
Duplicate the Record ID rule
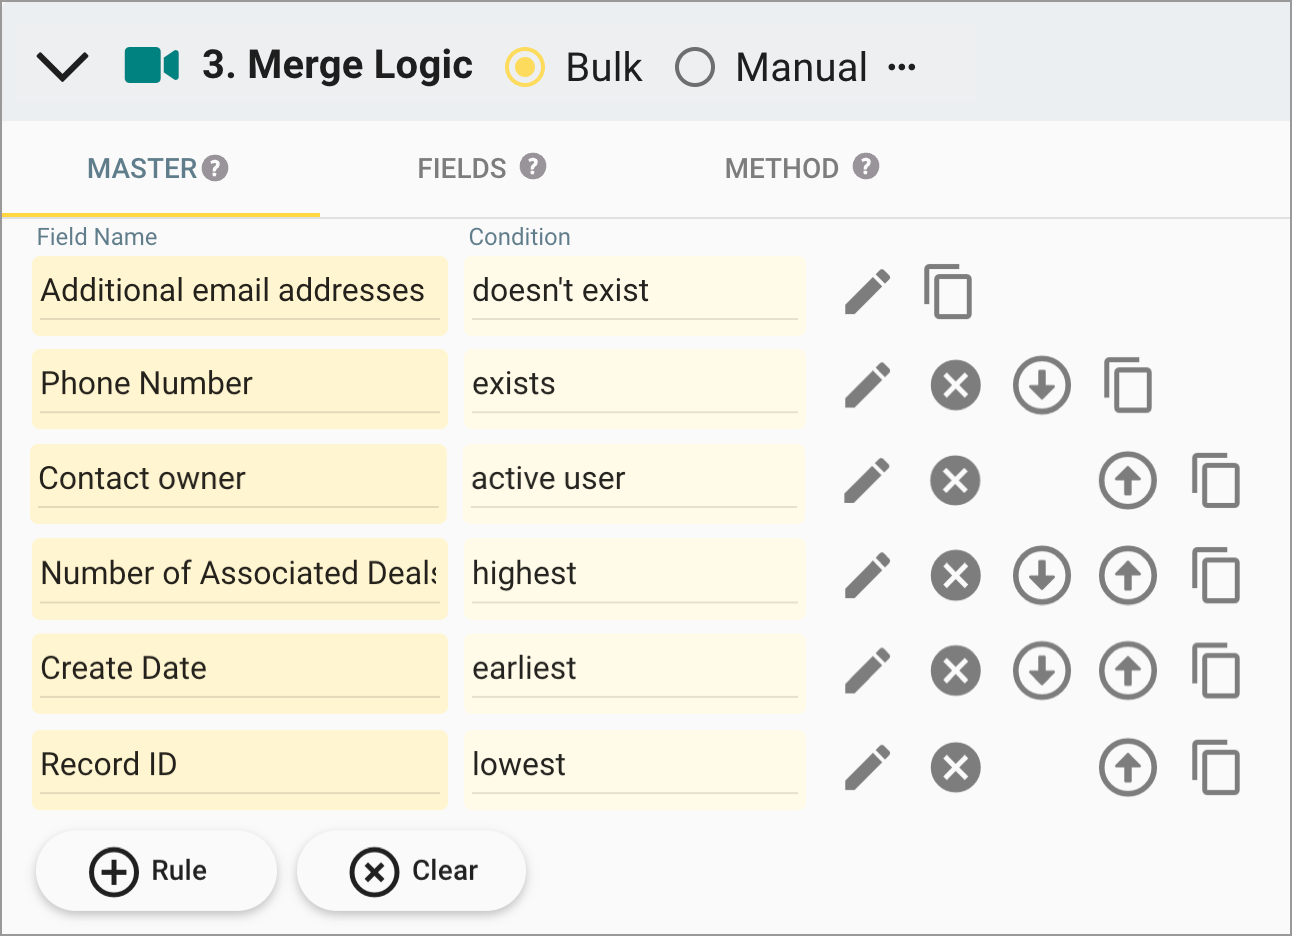pos(1216,768)
